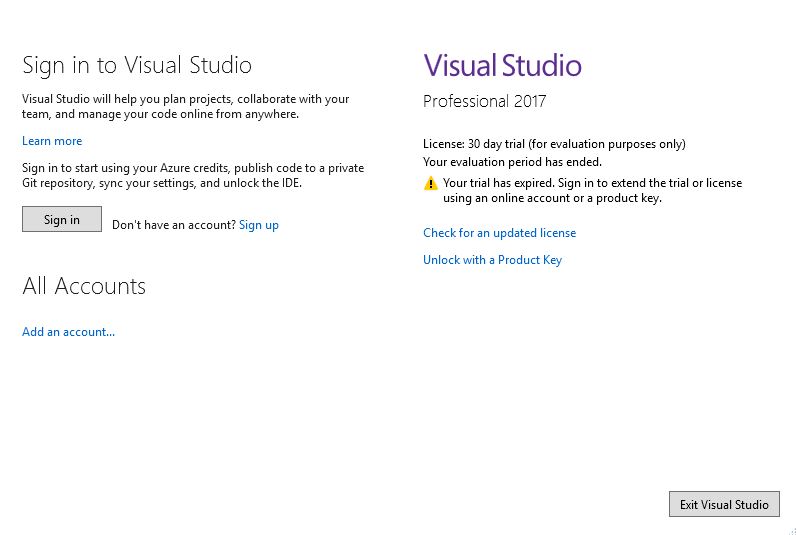Click Add an account link

(x=68, y=332)
